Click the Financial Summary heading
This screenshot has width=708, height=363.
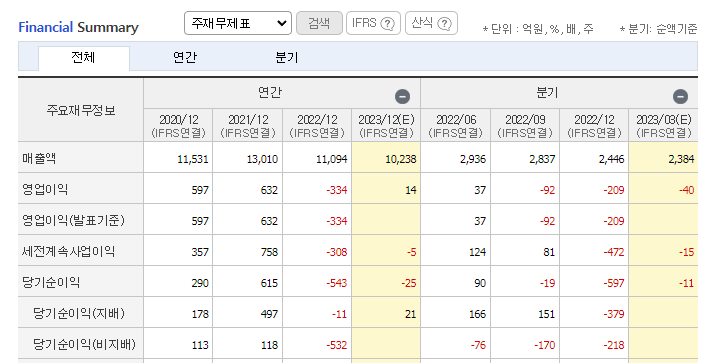(78, 27)
